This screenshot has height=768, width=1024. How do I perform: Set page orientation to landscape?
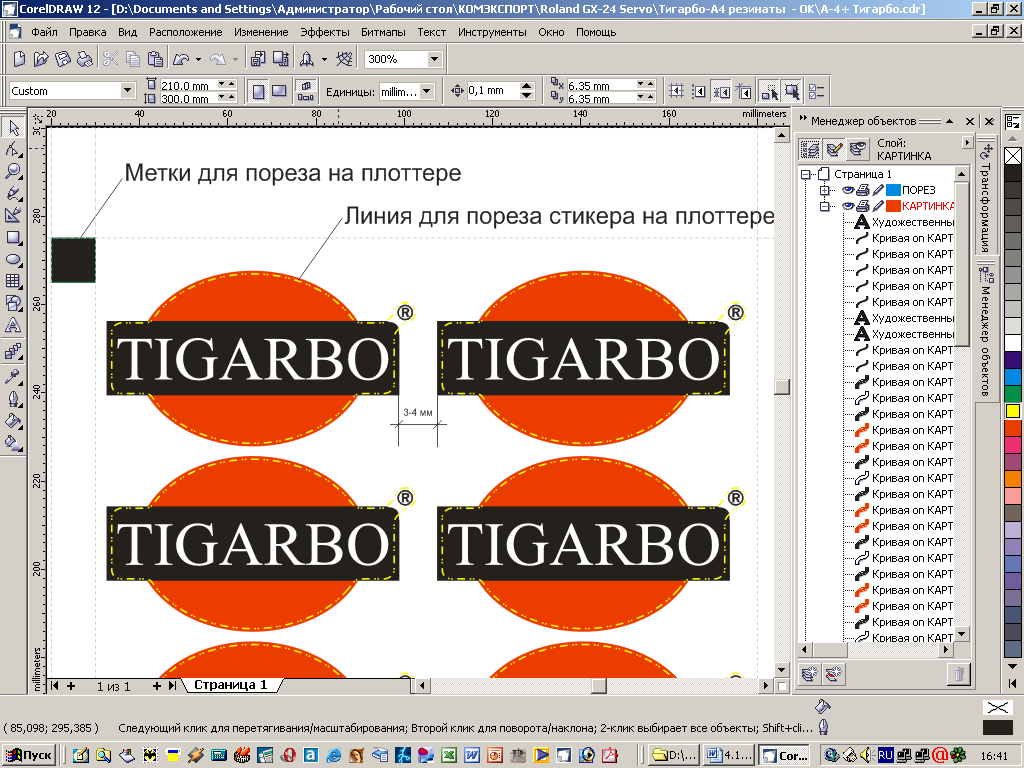coord(279,91)
